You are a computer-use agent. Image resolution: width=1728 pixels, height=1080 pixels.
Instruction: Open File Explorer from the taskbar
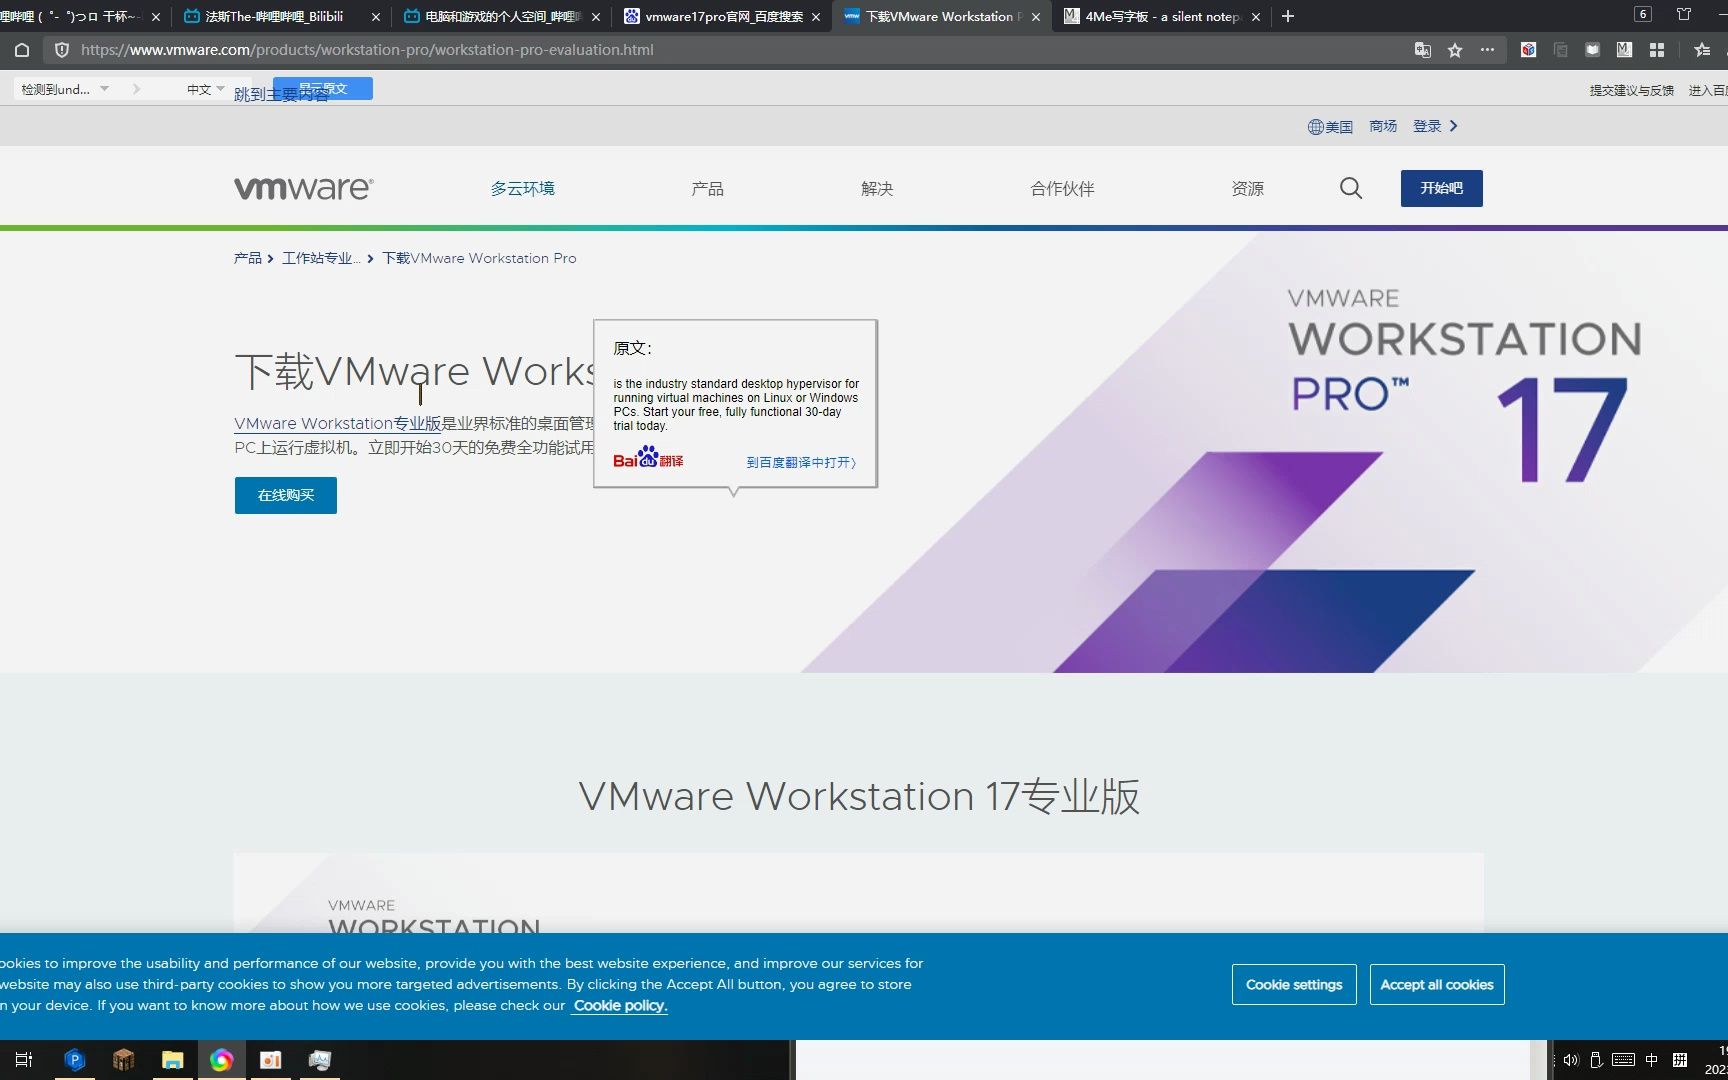point(172,1060)
